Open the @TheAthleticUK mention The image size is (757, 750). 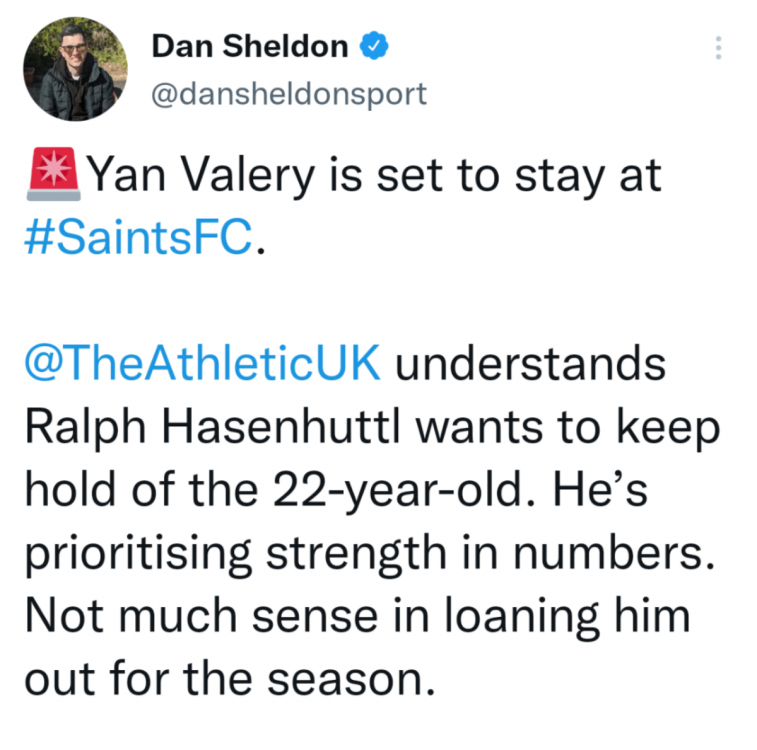(x=201, y=366)
